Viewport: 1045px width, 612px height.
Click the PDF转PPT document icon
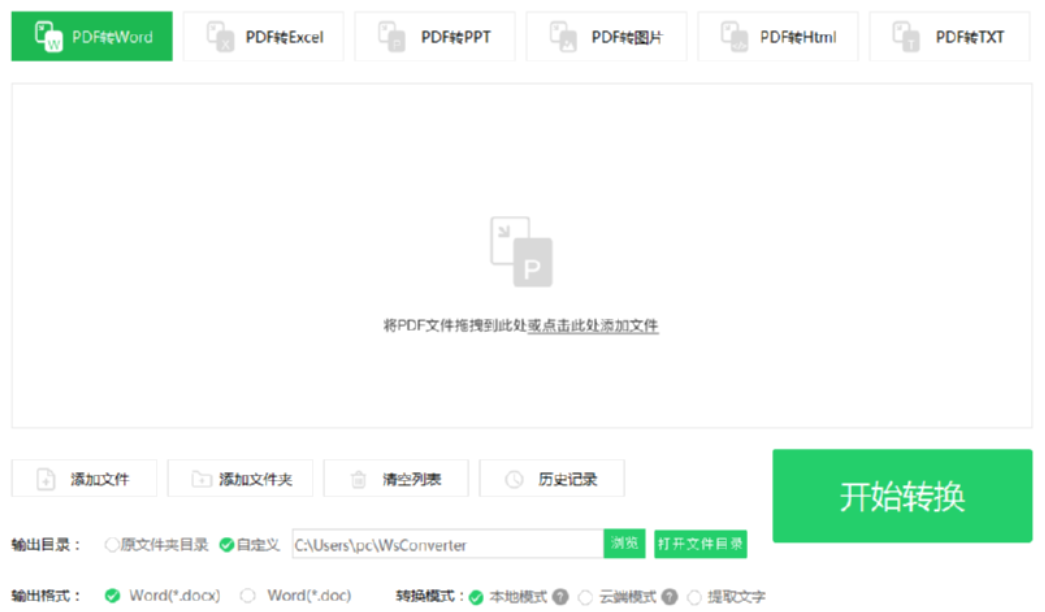tap(392, 37)
